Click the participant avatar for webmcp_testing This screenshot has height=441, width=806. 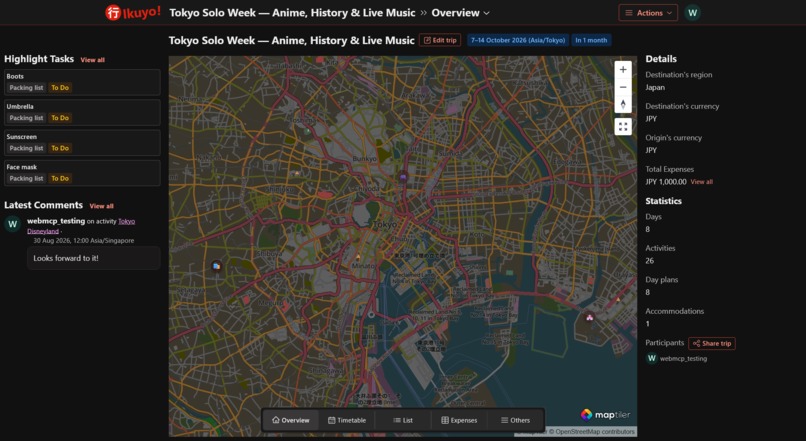point(651,358)
